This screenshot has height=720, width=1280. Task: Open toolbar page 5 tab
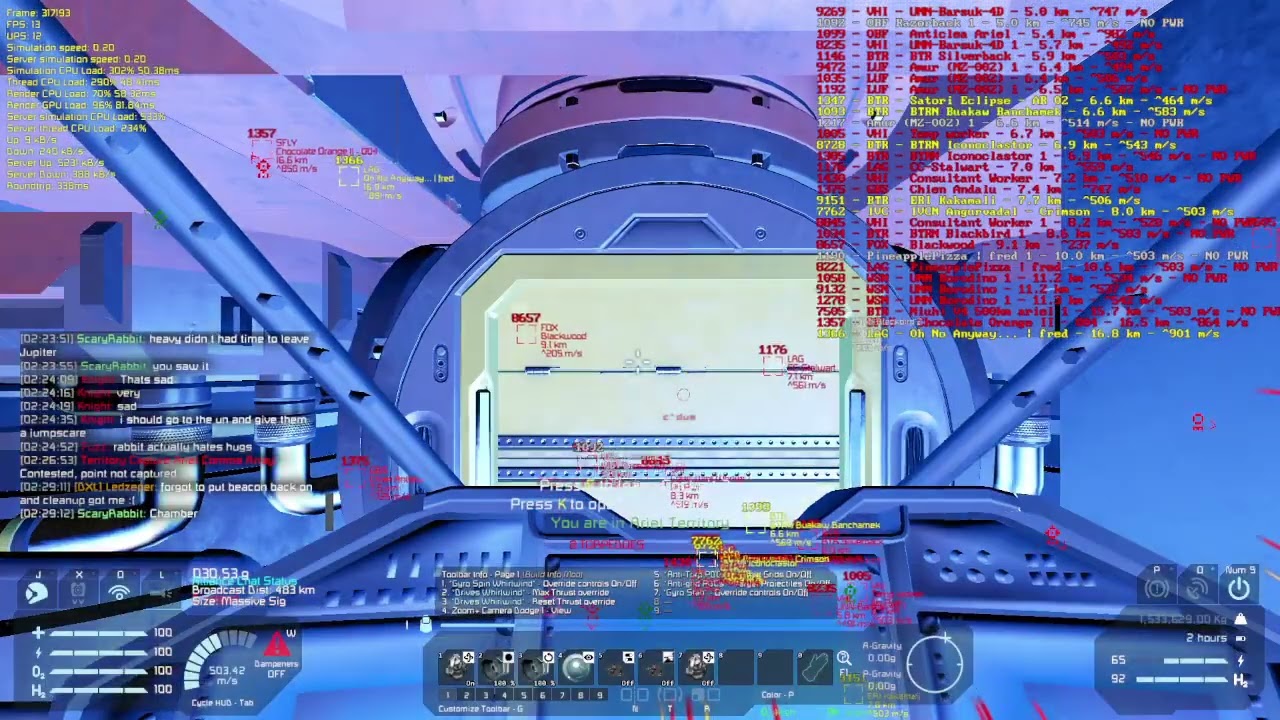[524, 695]
